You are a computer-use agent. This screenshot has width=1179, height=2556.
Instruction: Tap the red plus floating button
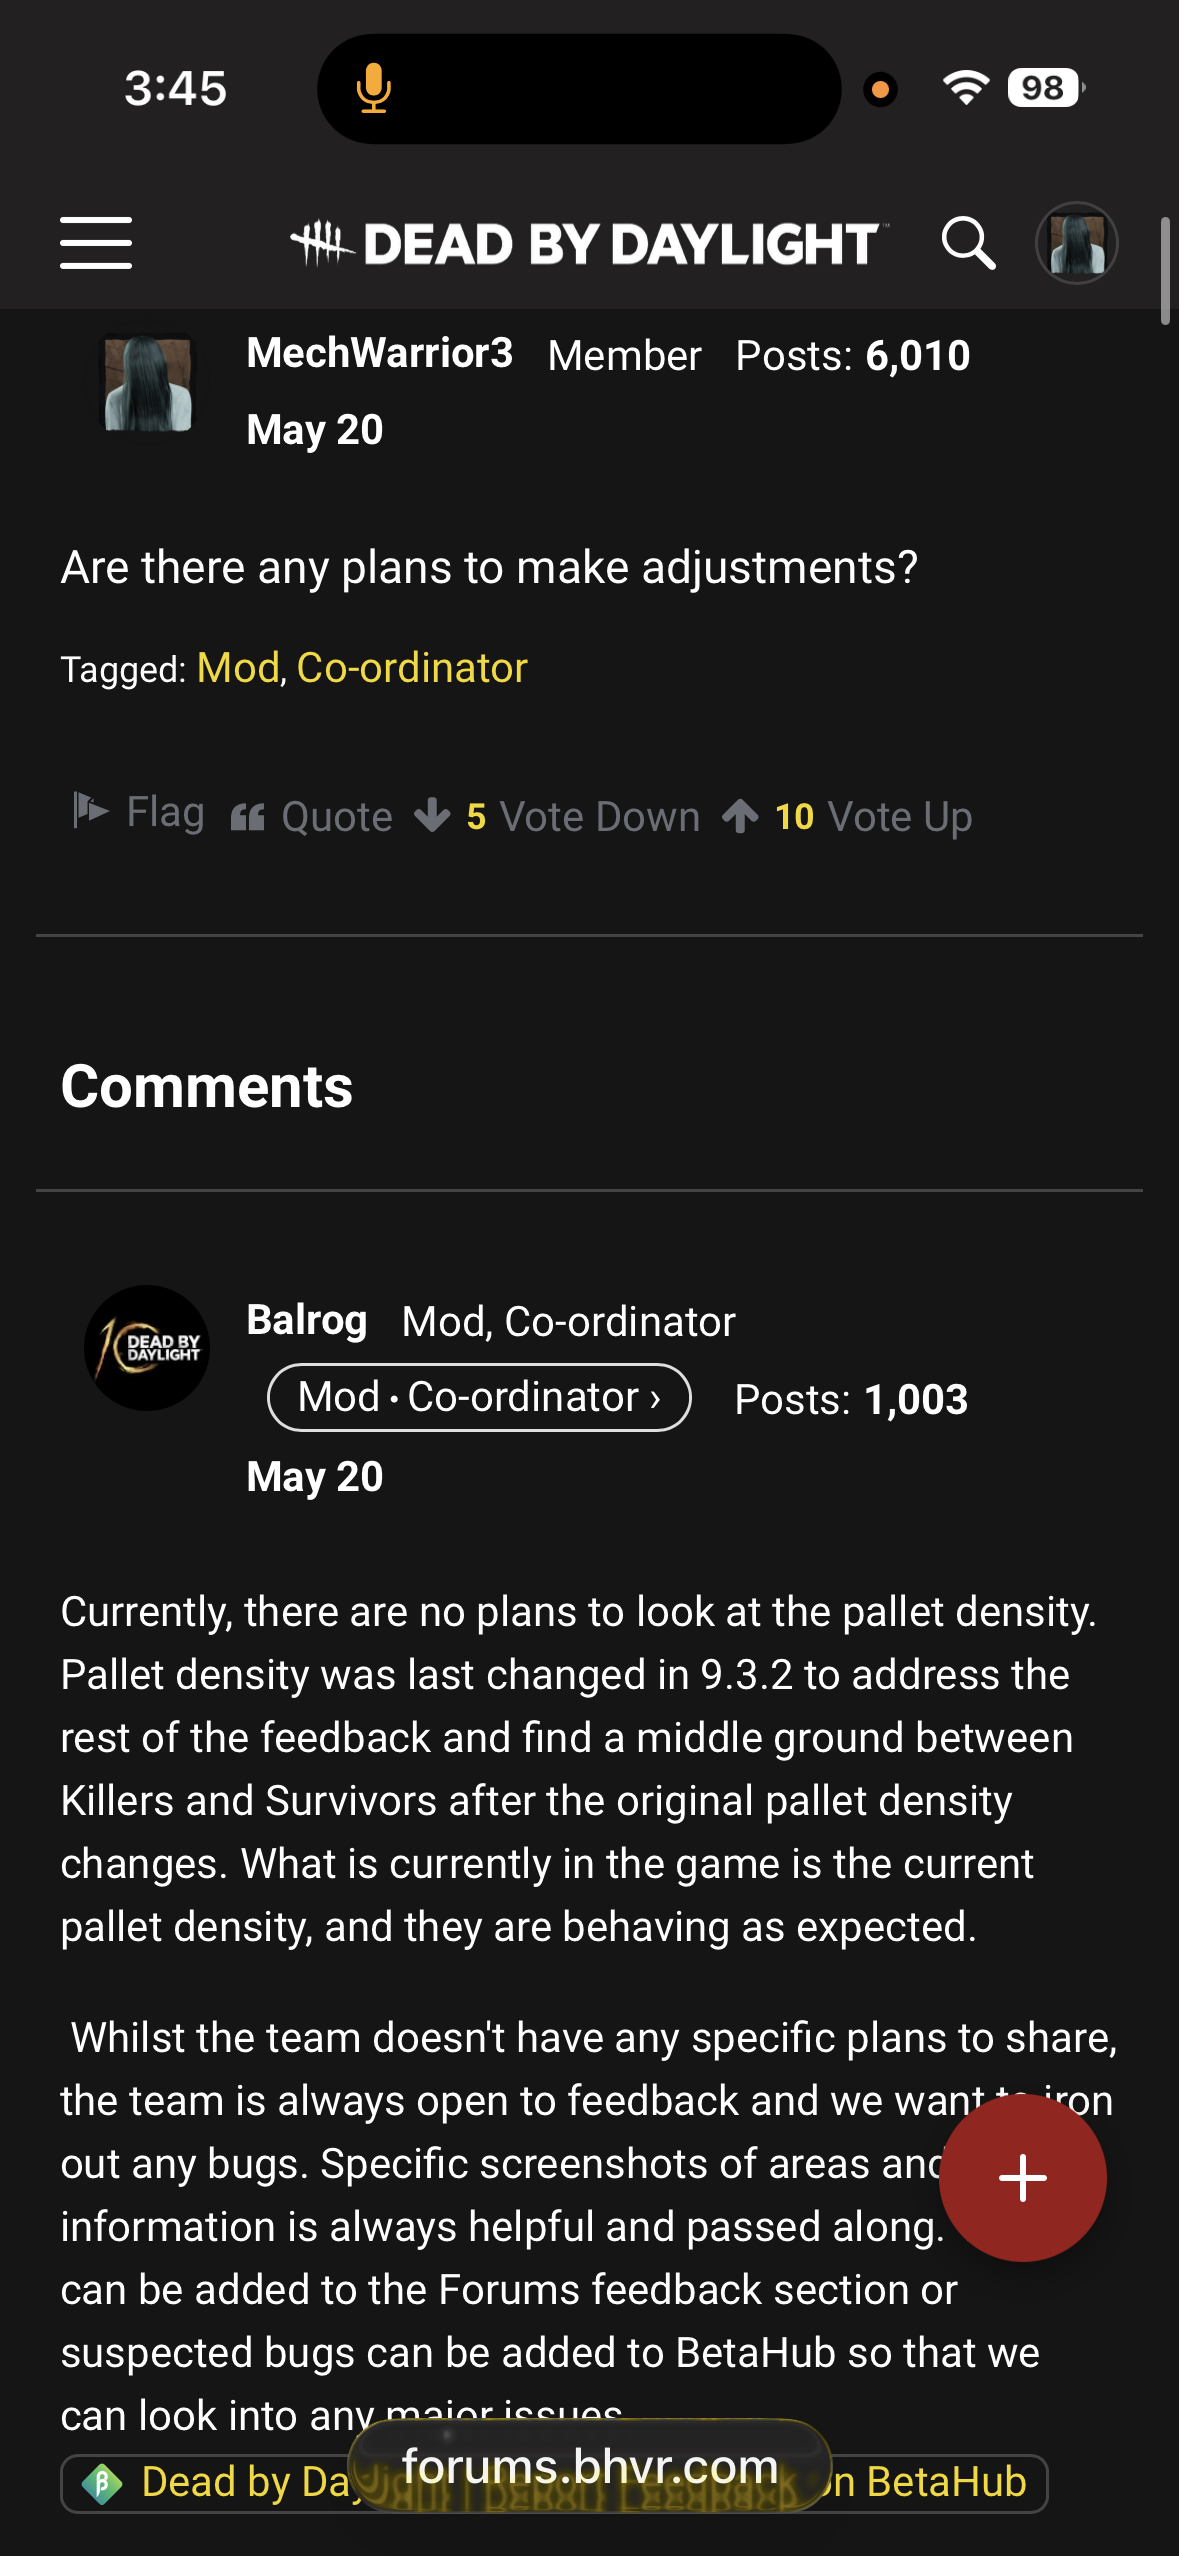point(1022,2177)
